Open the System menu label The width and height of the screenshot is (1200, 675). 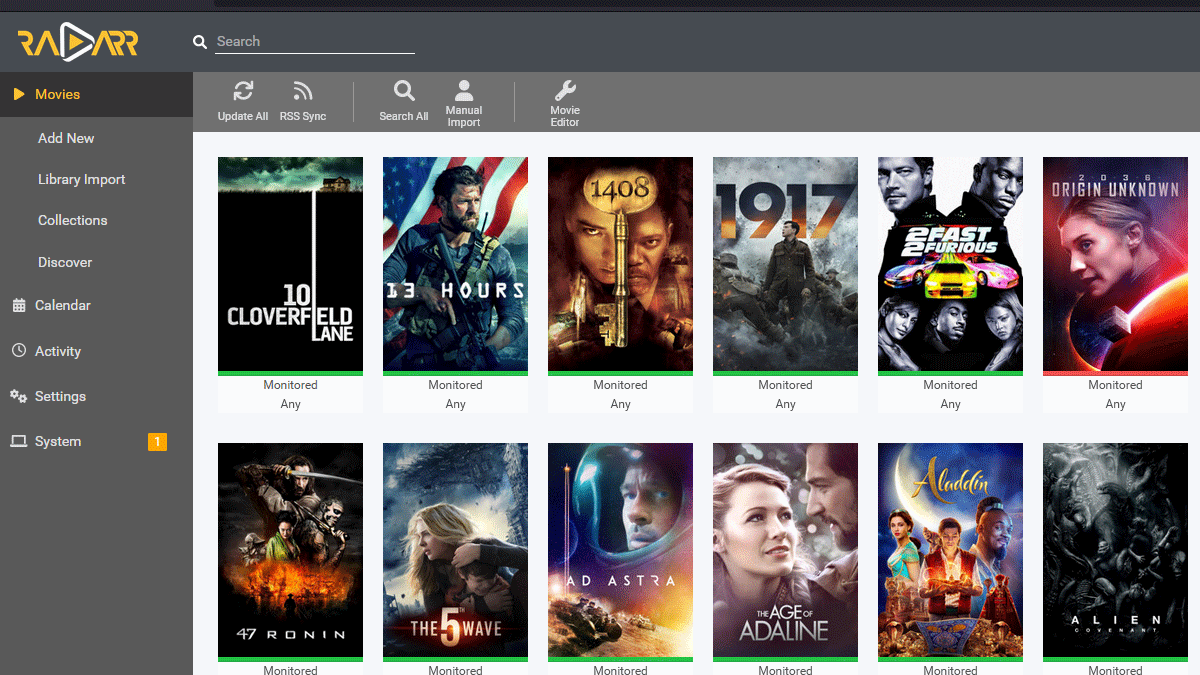coord(58,441)
